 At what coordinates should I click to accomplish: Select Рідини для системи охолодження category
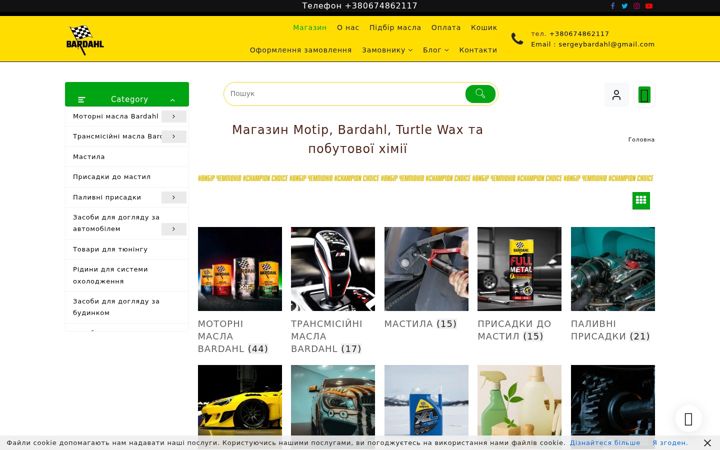(110, 275)
